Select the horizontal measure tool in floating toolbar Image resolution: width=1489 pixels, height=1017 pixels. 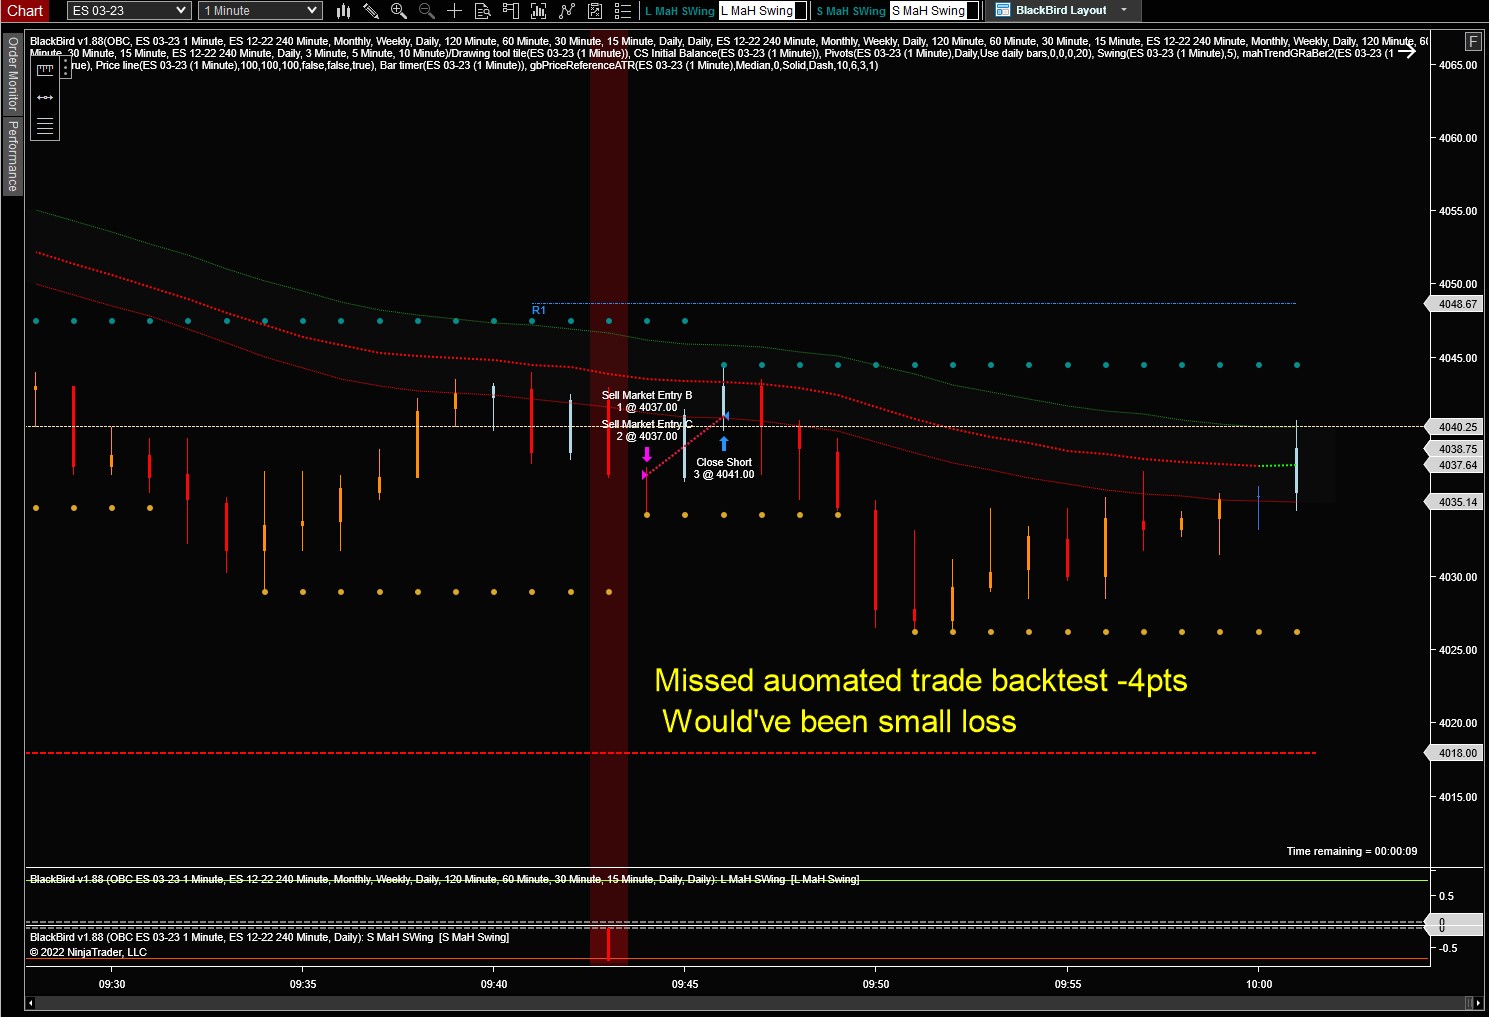point(45,98)
